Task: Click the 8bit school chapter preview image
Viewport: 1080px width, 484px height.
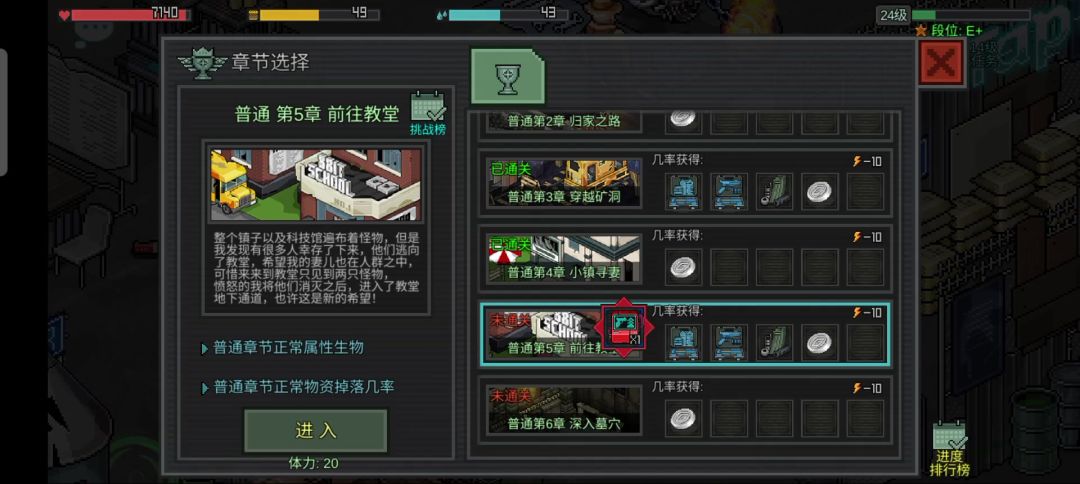Action: [x=316, y=185]
